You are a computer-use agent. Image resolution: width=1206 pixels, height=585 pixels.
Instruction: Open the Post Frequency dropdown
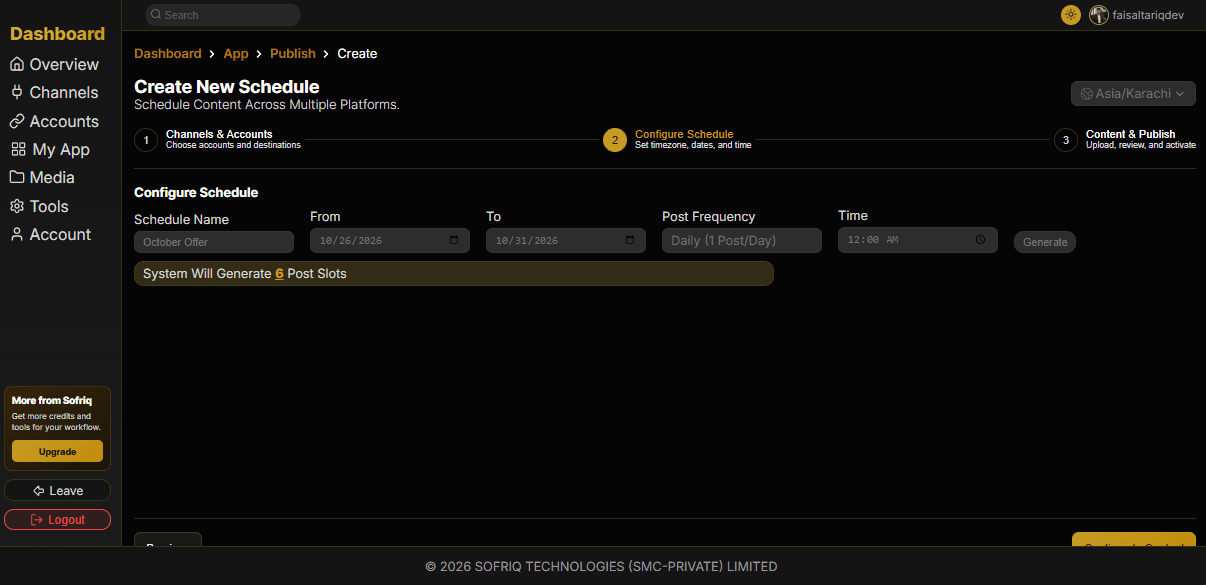coord(742,241)
